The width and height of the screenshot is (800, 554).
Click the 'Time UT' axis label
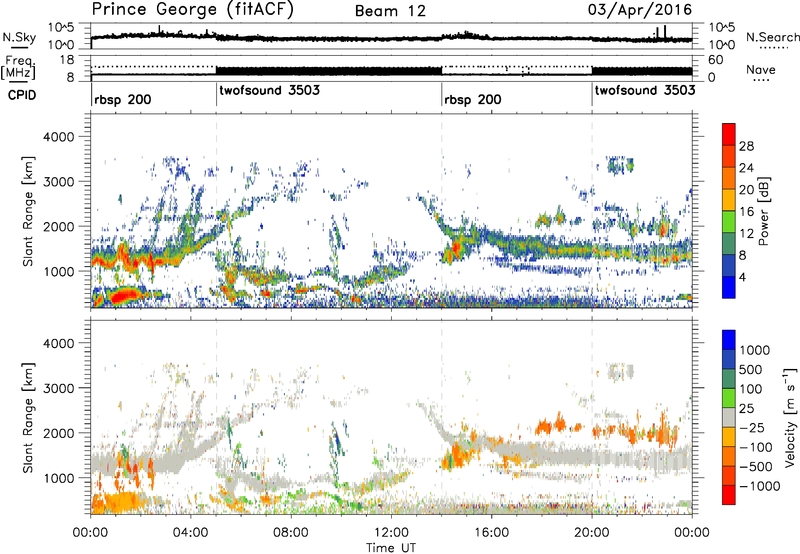click(391, 547)
